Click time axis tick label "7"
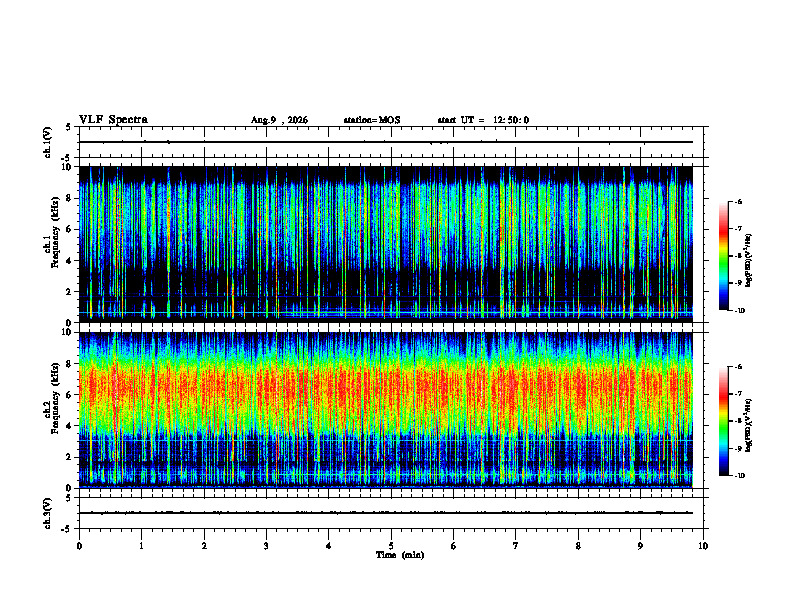The image size is (792, 612). tap(516, 546)
